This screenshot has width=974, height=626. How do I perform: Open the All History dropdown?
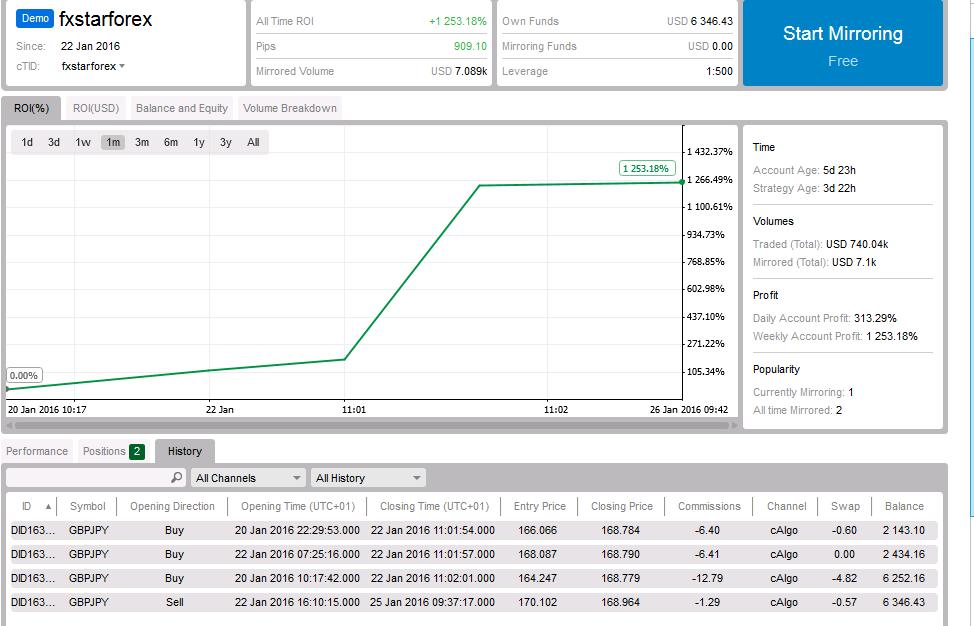(x=368, y=478)
